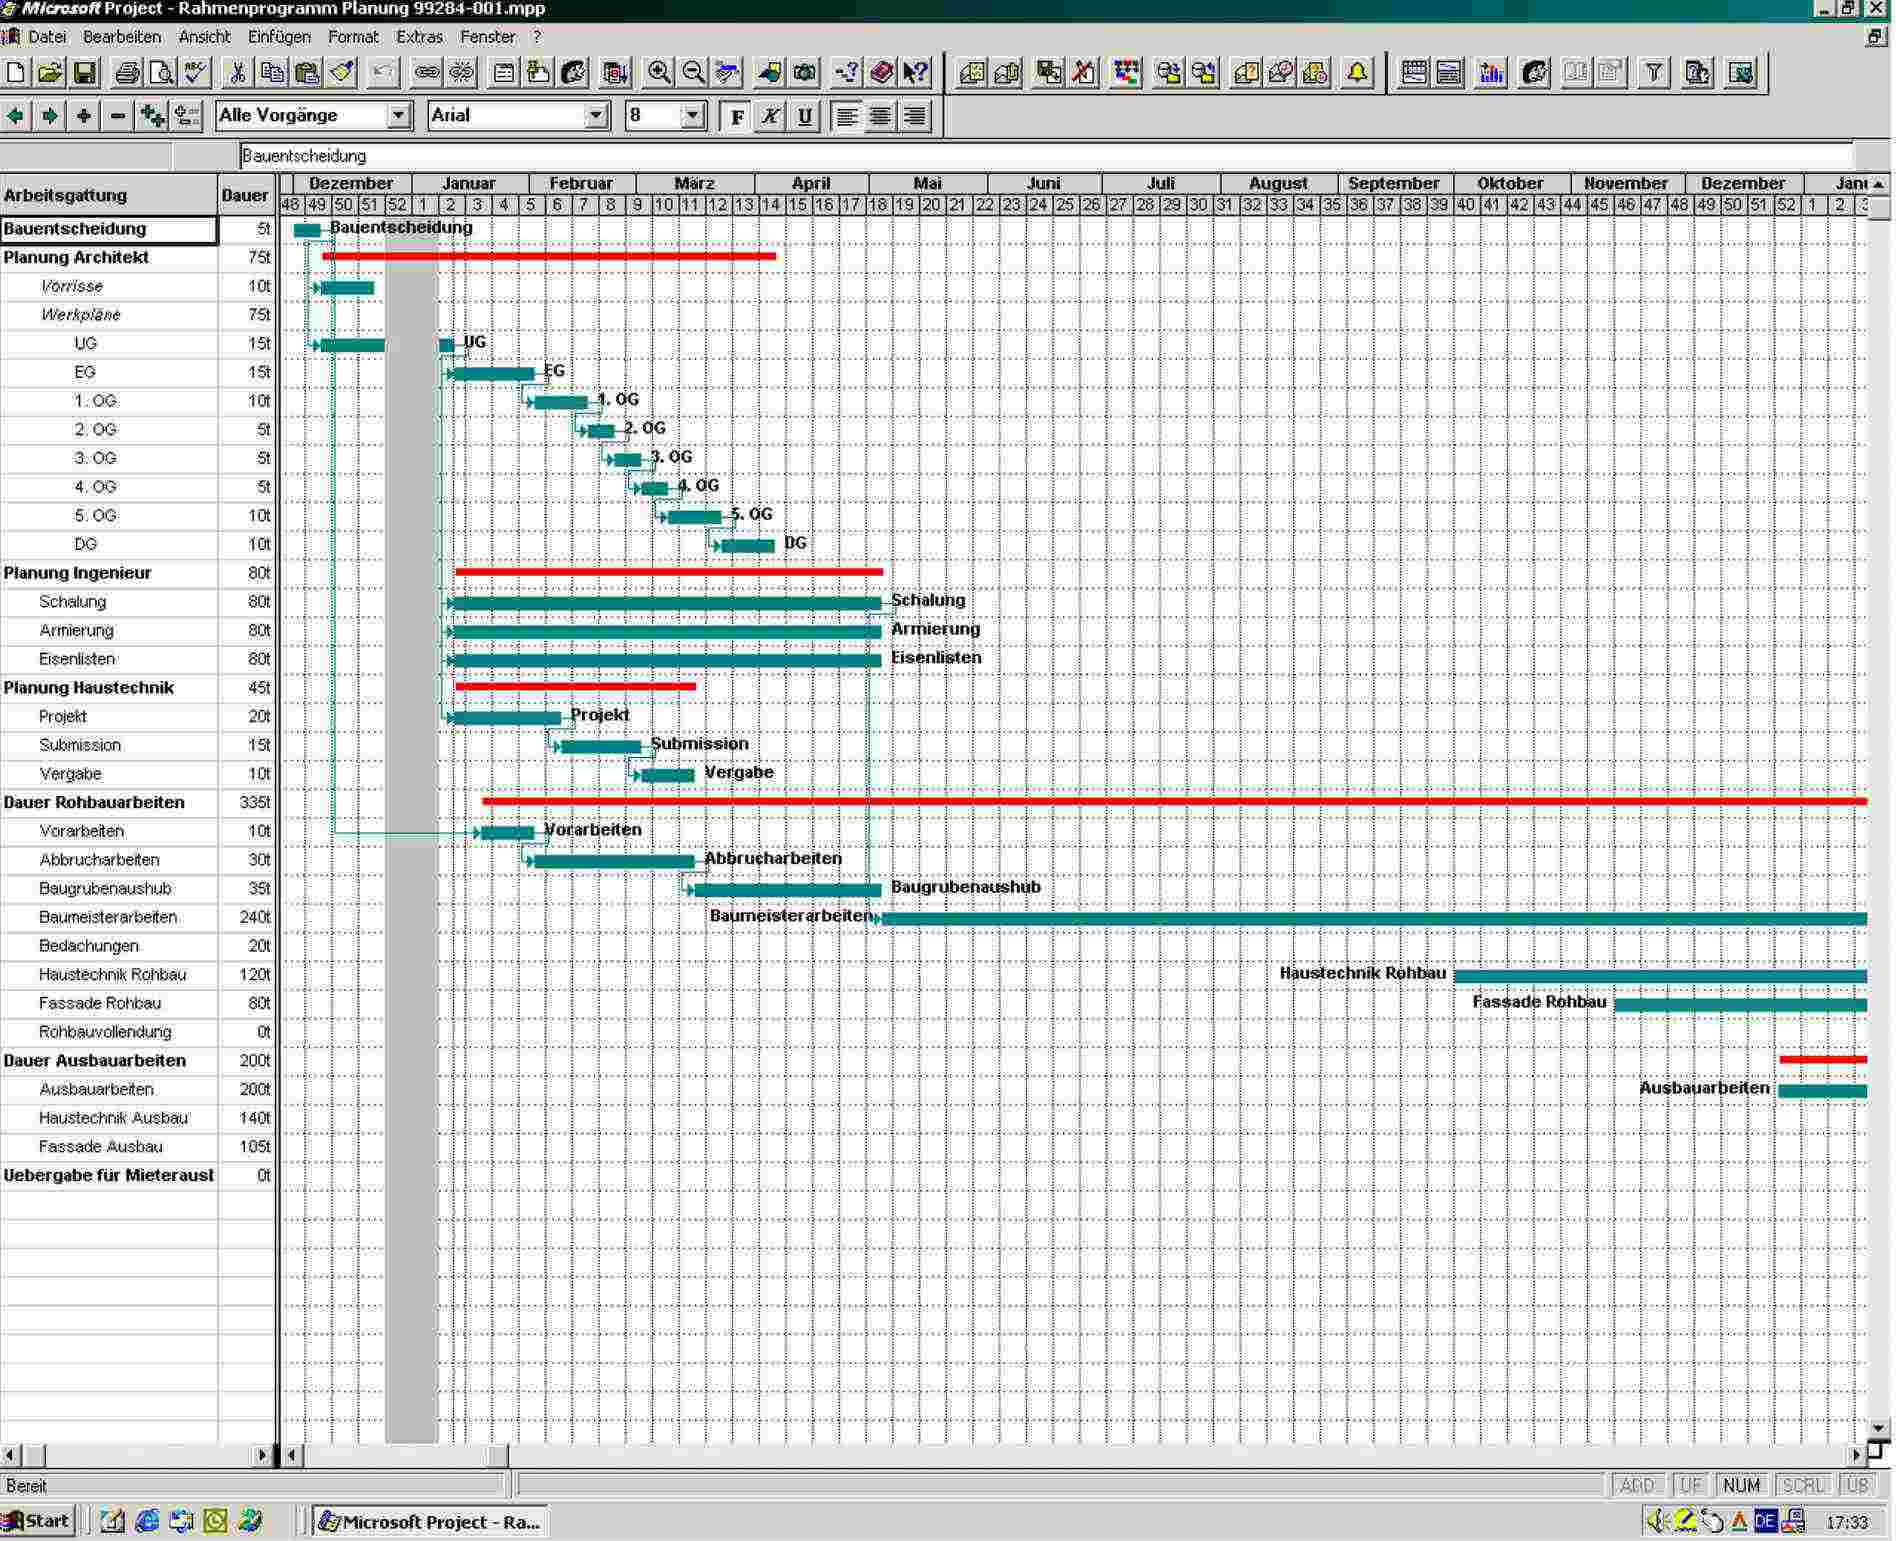Click the AutoFilter funnel icon

point(1654,73)
